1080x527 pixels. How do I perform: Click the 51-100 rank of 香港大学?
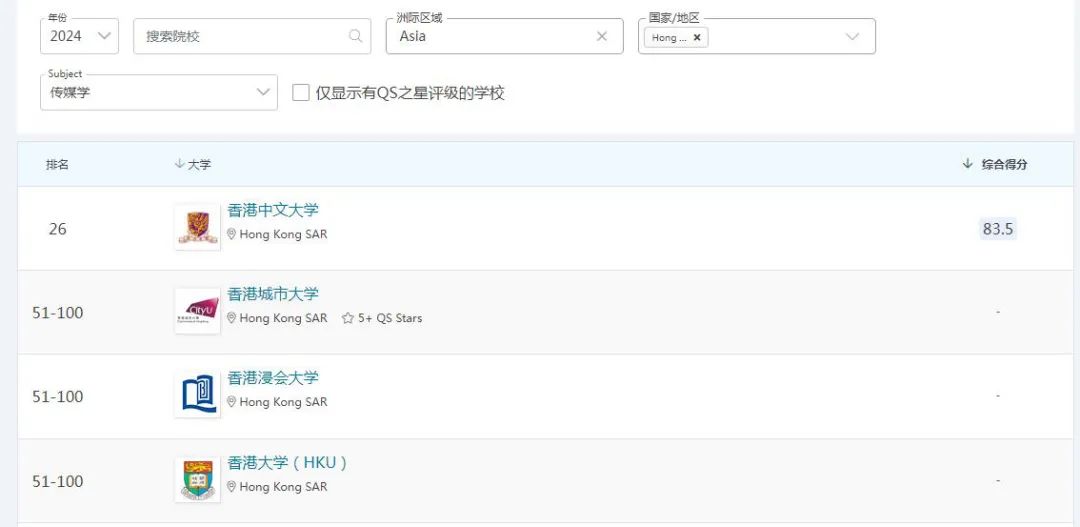pyautogui.click(x=58, y=481)
